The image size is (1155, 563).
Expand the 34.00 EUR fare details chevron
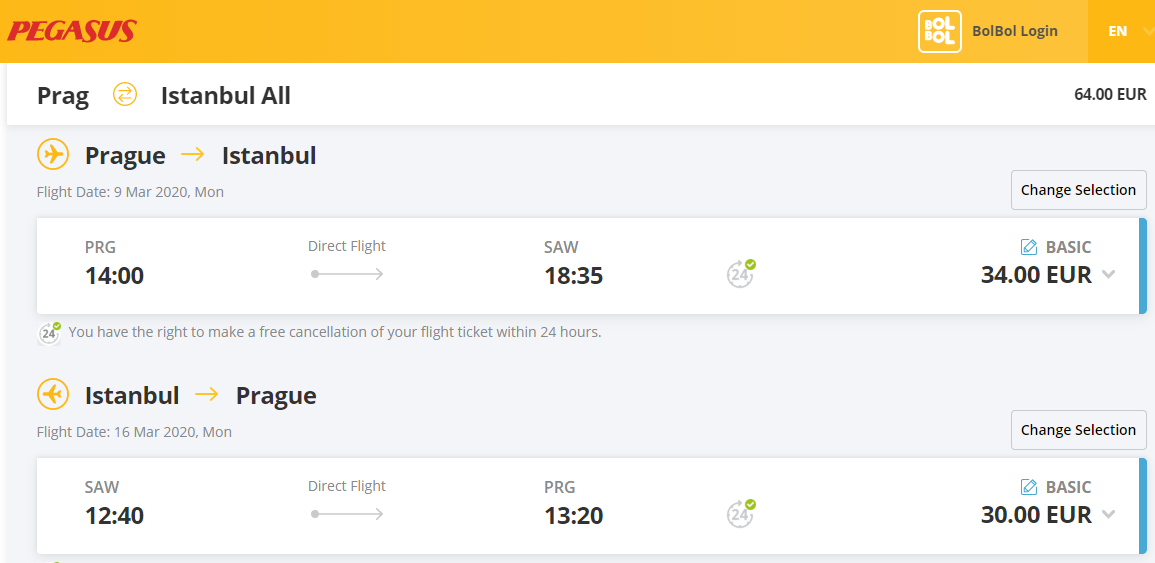point(1109,275)
